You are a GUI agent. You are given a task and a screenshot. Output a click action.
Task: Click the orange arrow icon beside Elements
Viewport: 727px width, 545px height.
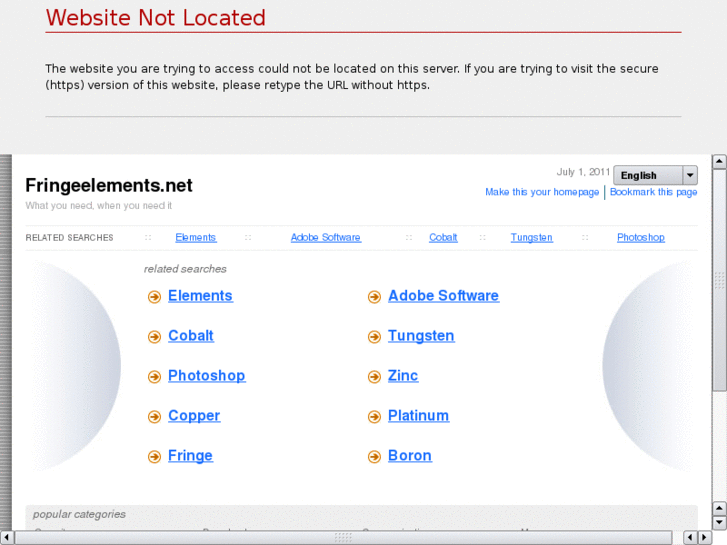(x=154, y=297)
